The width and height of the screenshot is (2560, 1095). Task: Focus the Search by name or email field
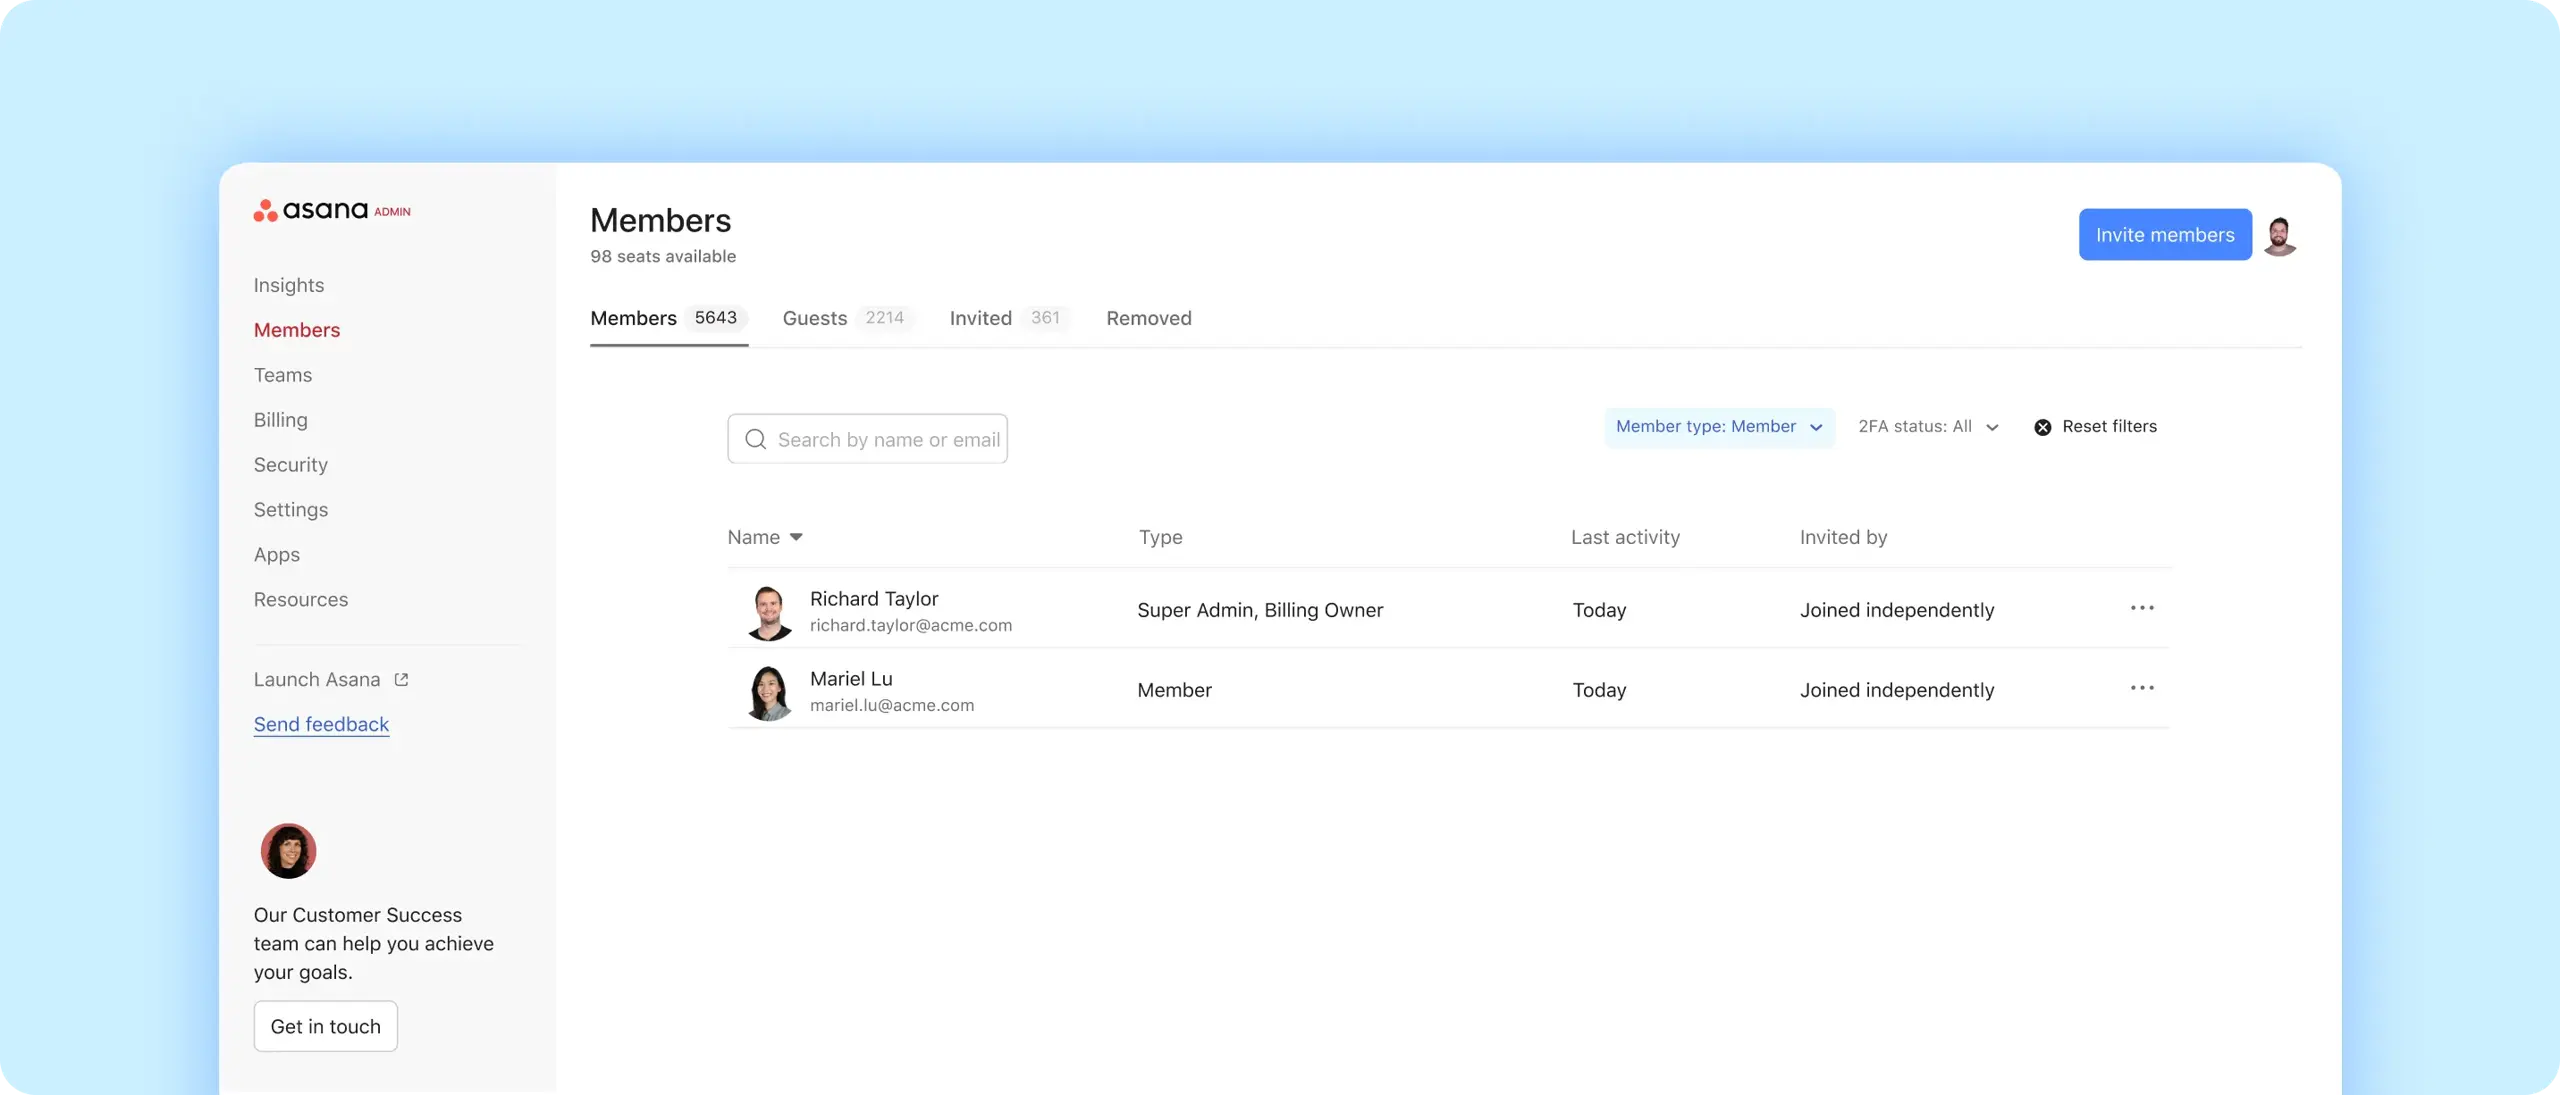868,439
